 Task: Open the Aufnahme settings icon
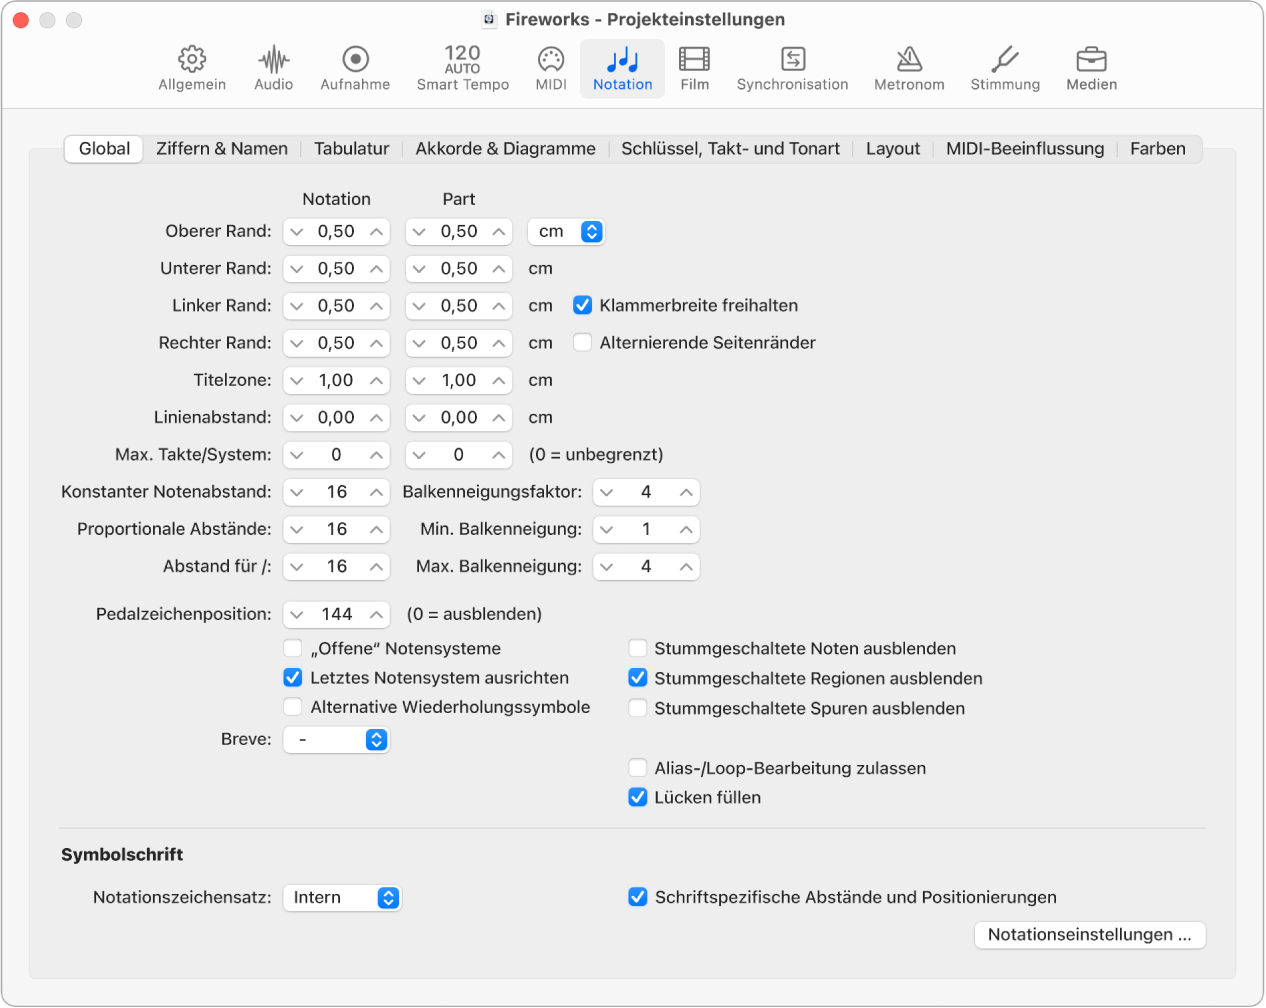[355, 67]
